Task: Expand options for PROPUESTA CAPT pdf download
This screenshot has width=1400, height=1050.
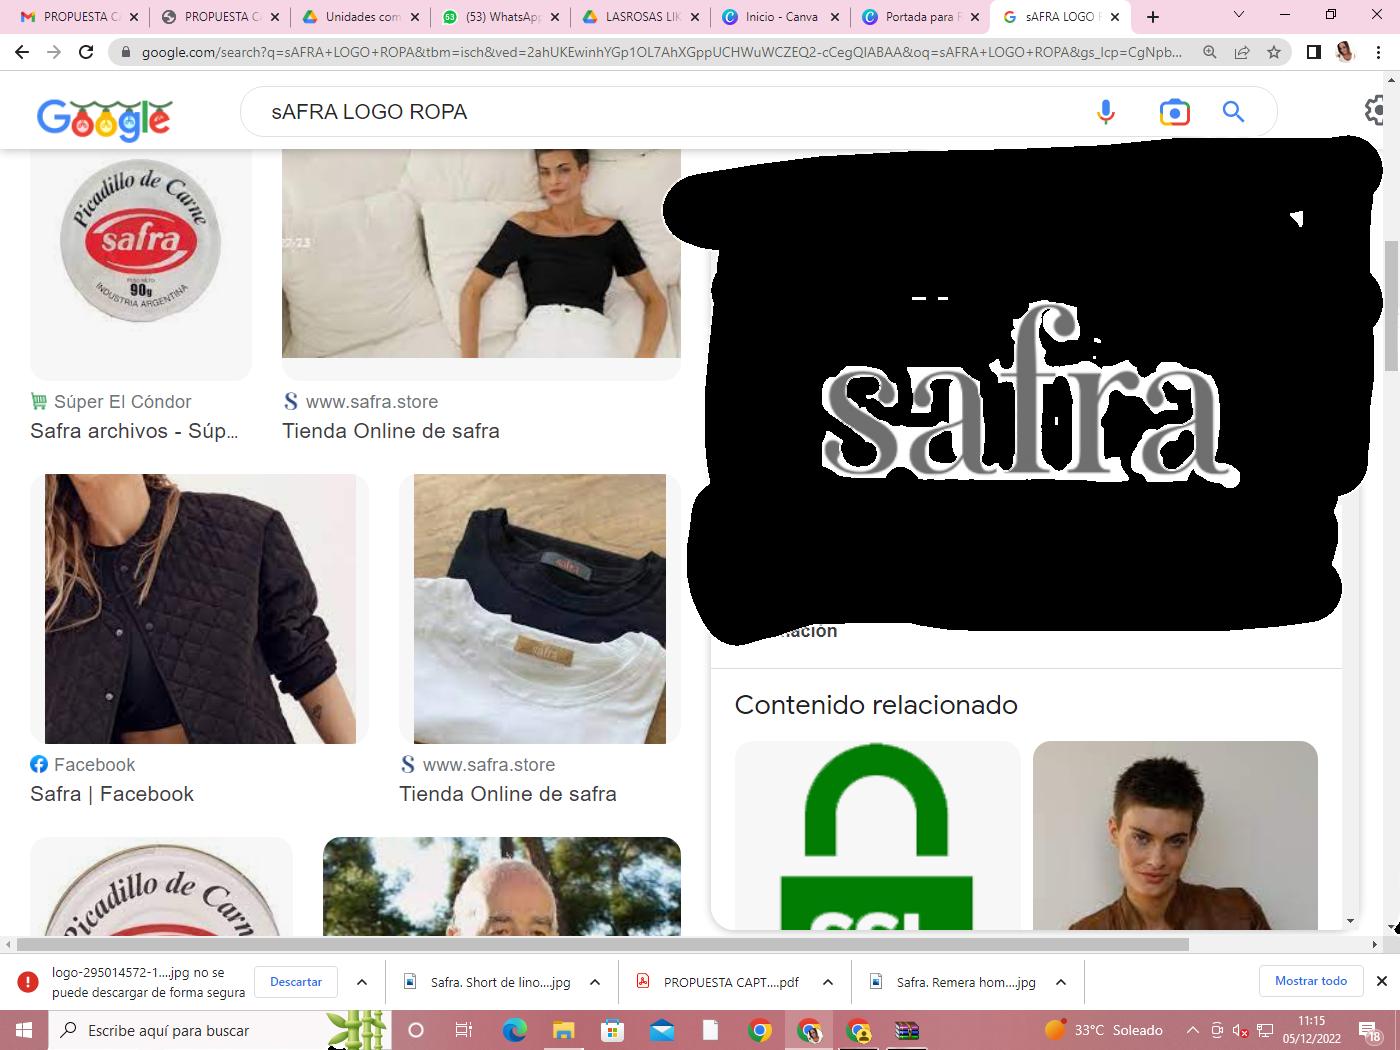Action: [x=828, y=982]
